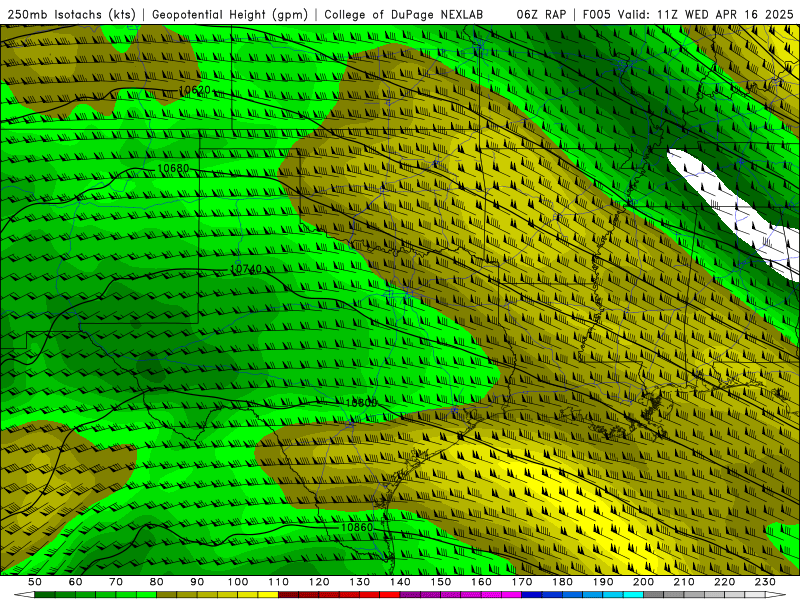
Task: Click the 150 value on the color scale
Action: (441, 582)
